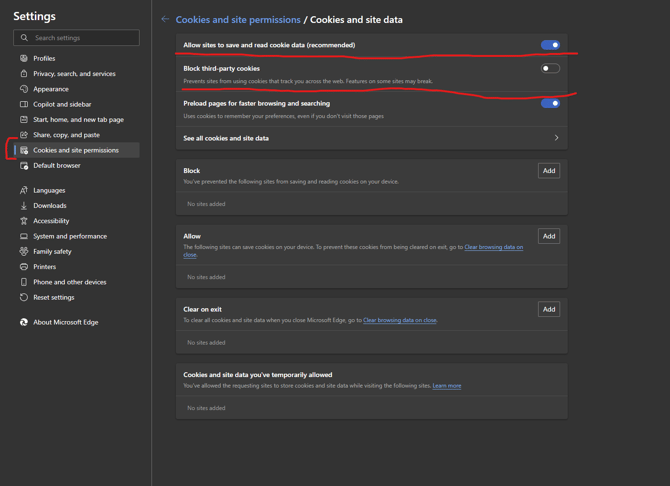
Task: Open Privacy, search, and services section
Action: pyautogui.click(x=76, y=74)
